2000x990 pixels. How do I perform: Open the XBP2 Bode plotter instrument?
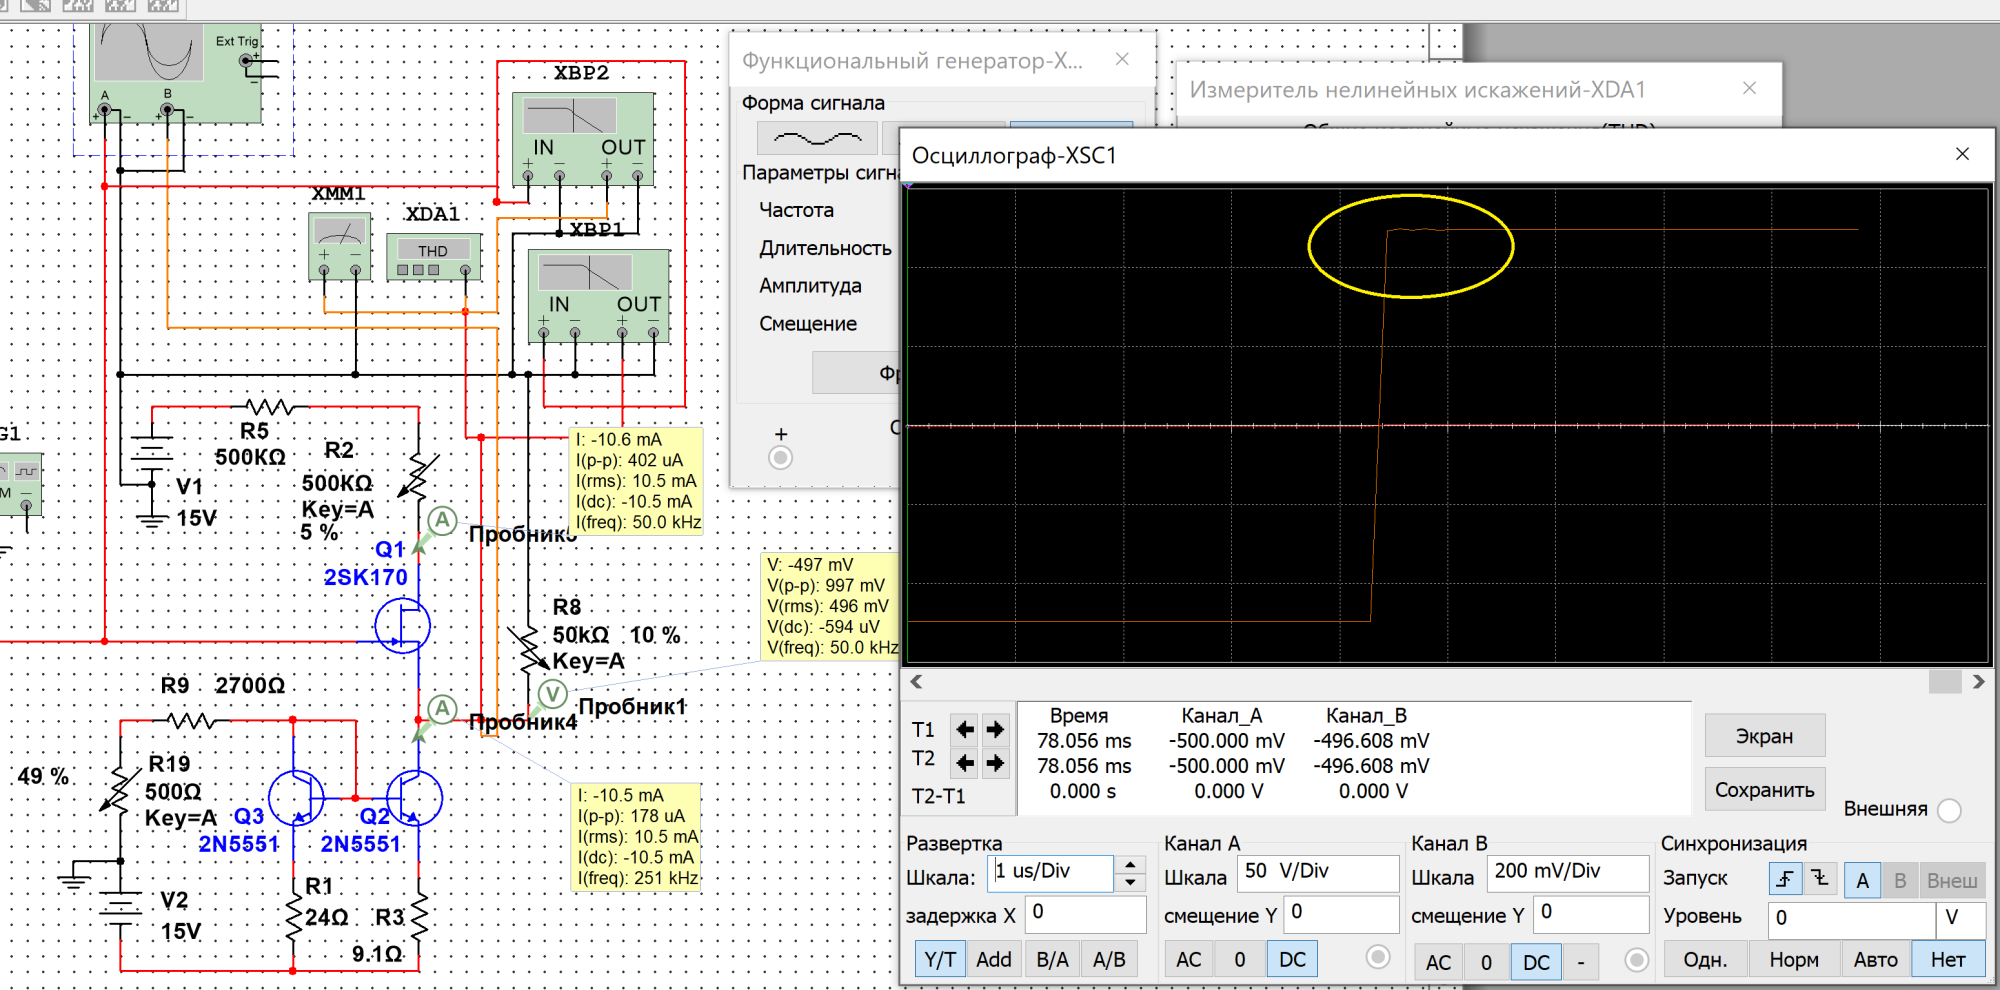point(583,138)
